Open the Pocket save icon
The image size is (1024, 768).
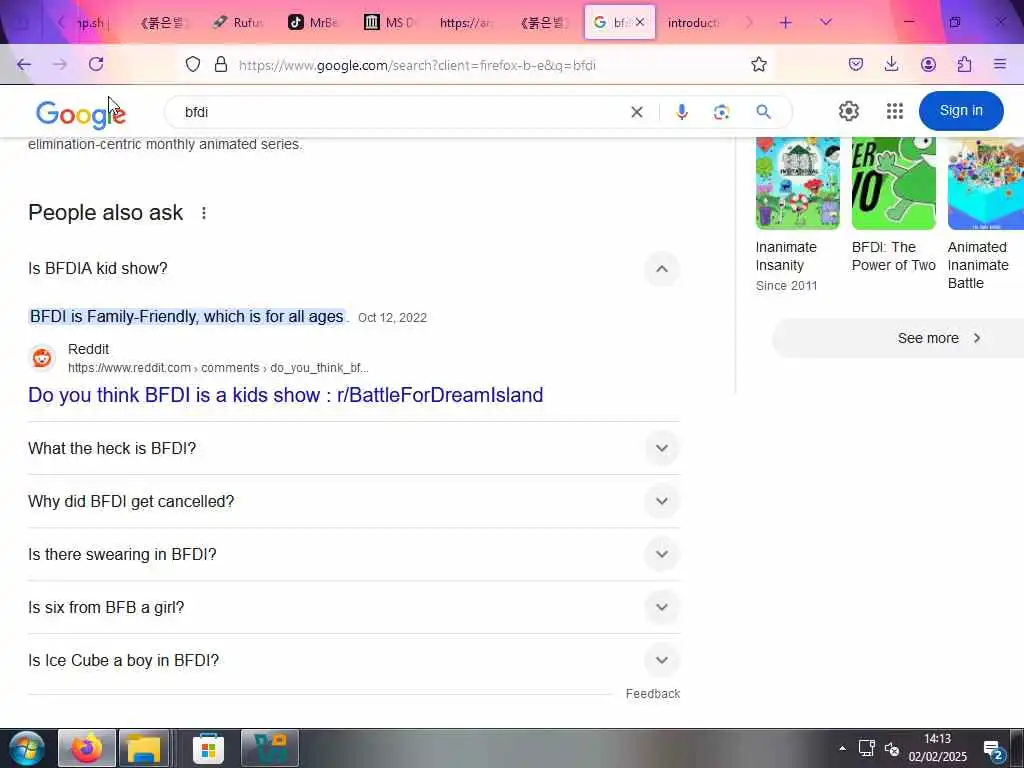[x=856, y=64]
